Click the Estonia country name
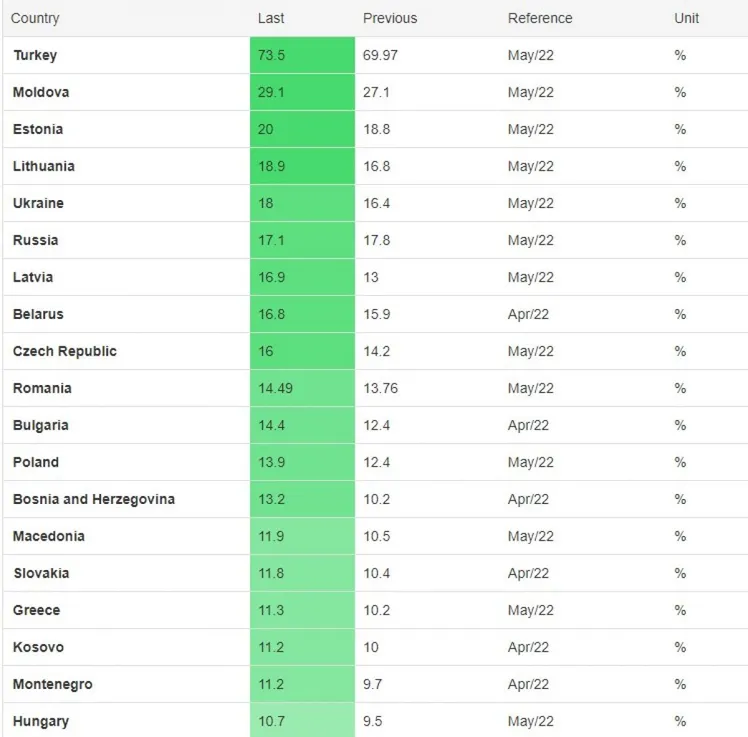 [x=38, y=130]
